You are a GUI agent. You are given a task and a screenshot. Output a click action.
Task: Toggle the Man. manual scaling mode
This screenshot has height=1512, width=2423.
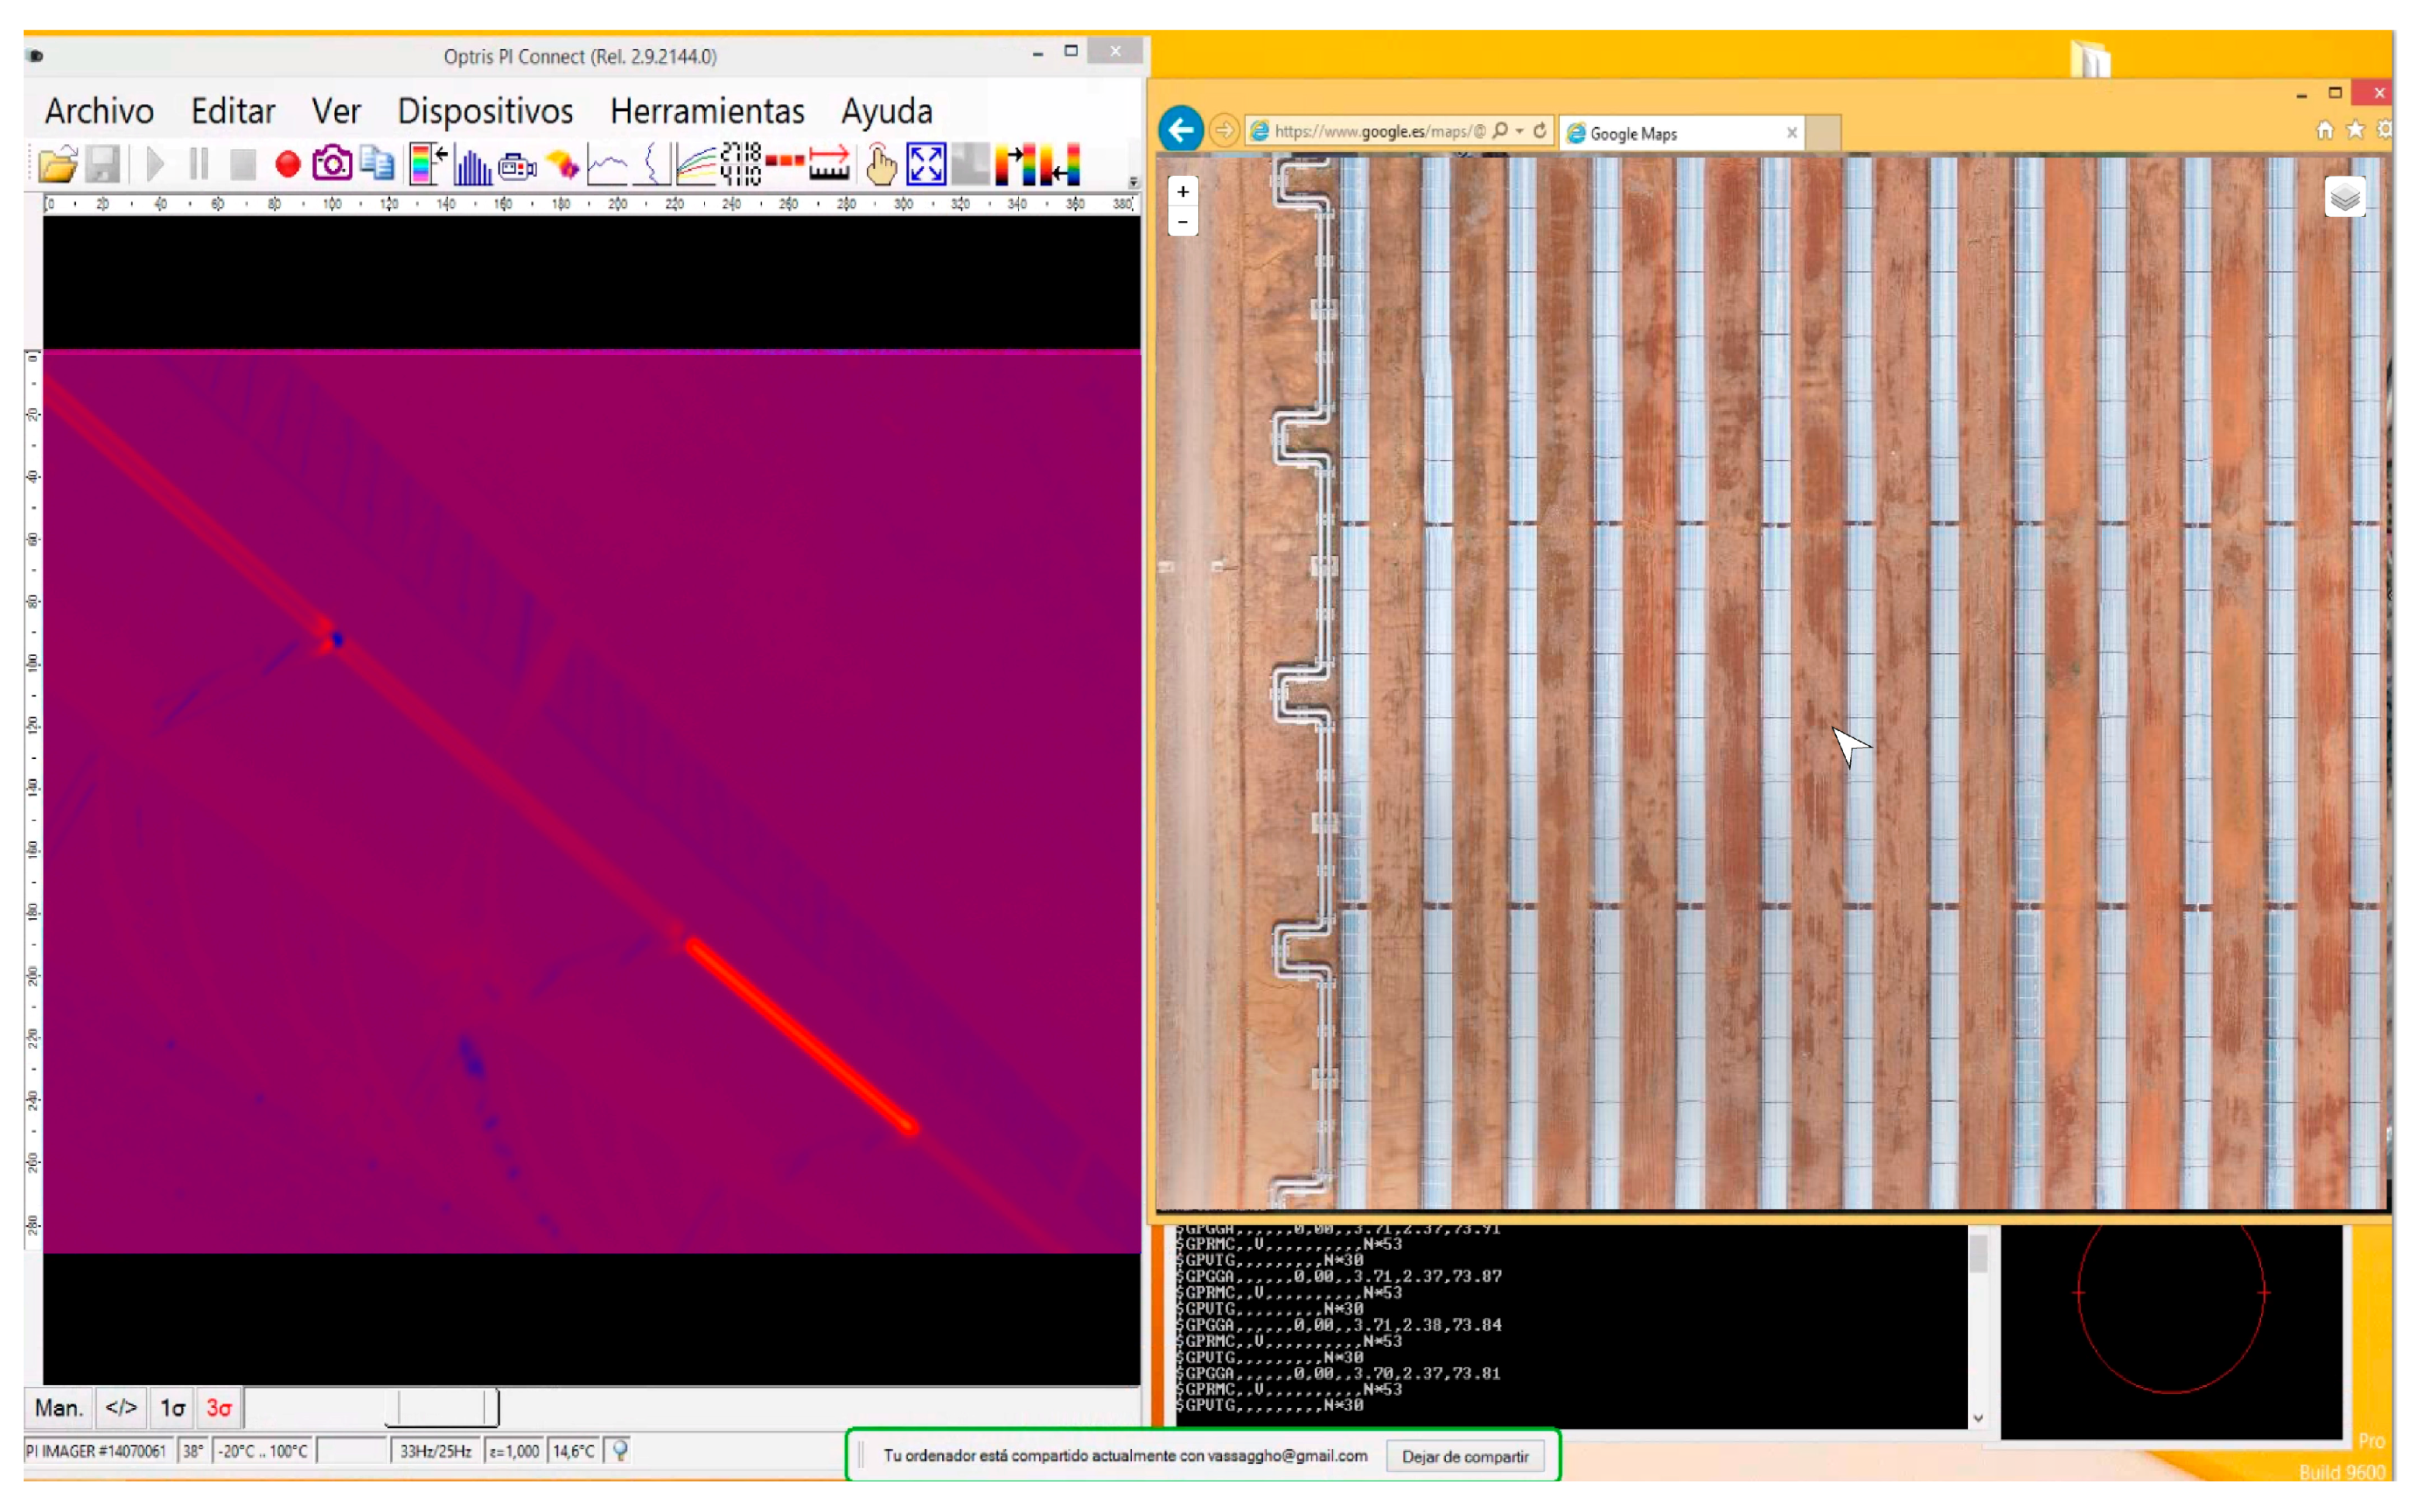click(x=58, y=1409)
